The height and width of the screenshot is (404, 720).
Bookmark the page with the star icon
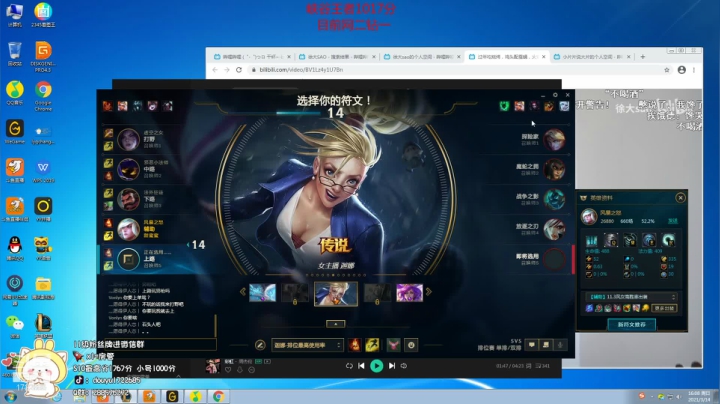667,70
